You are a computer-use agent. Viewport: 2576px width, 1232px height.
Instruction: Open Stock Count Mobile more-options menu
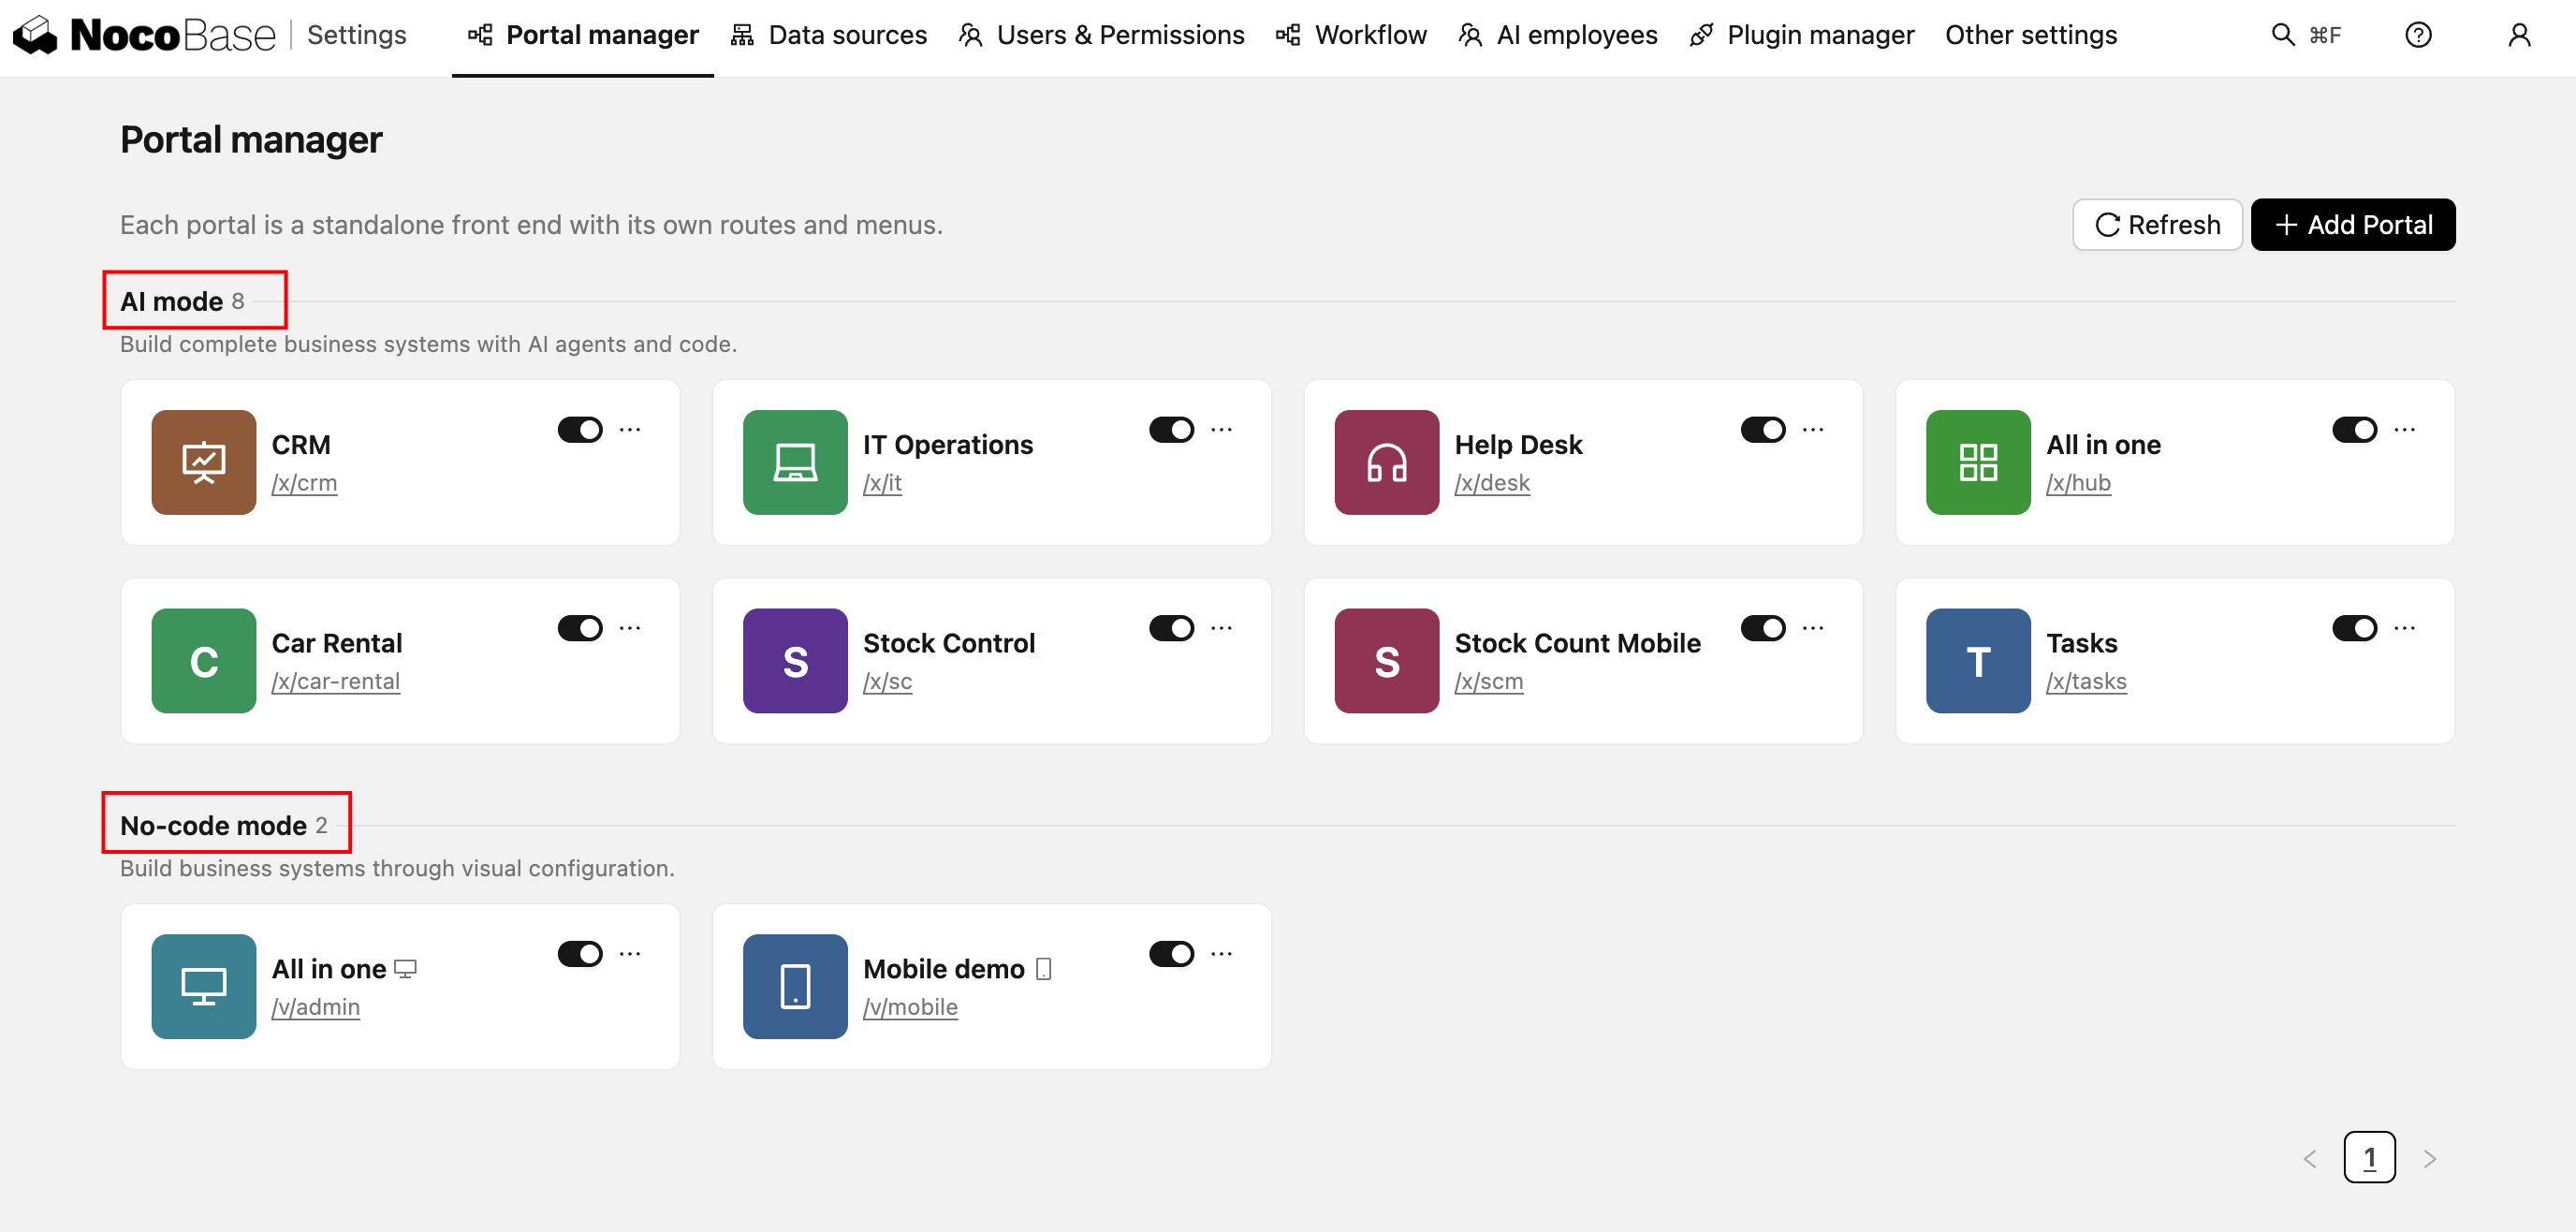[1813, 628]
